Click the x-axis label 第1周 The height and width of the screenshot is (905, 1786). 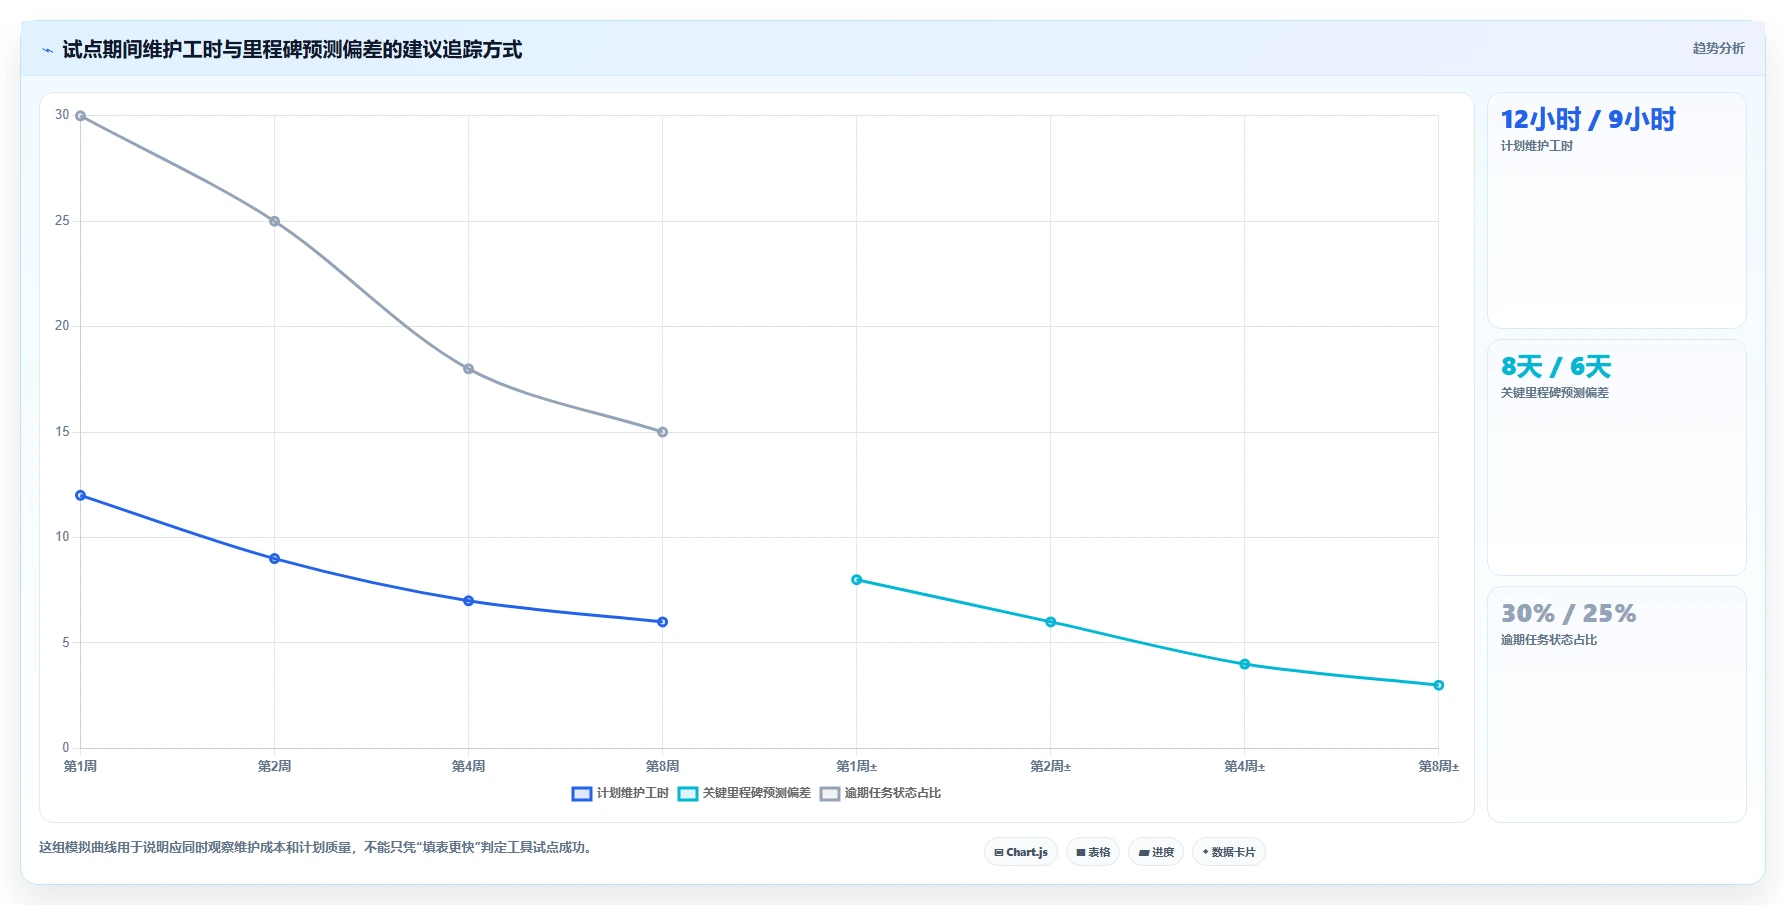81,767
